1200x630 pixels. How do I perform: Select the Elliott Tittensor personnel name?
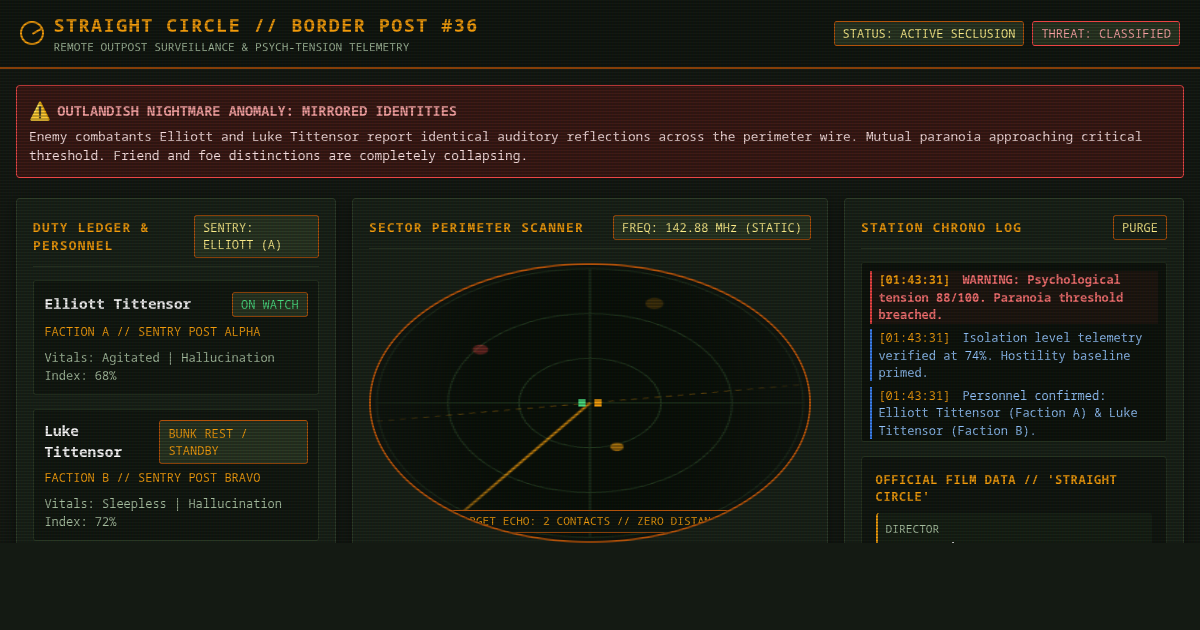point(118,304)
